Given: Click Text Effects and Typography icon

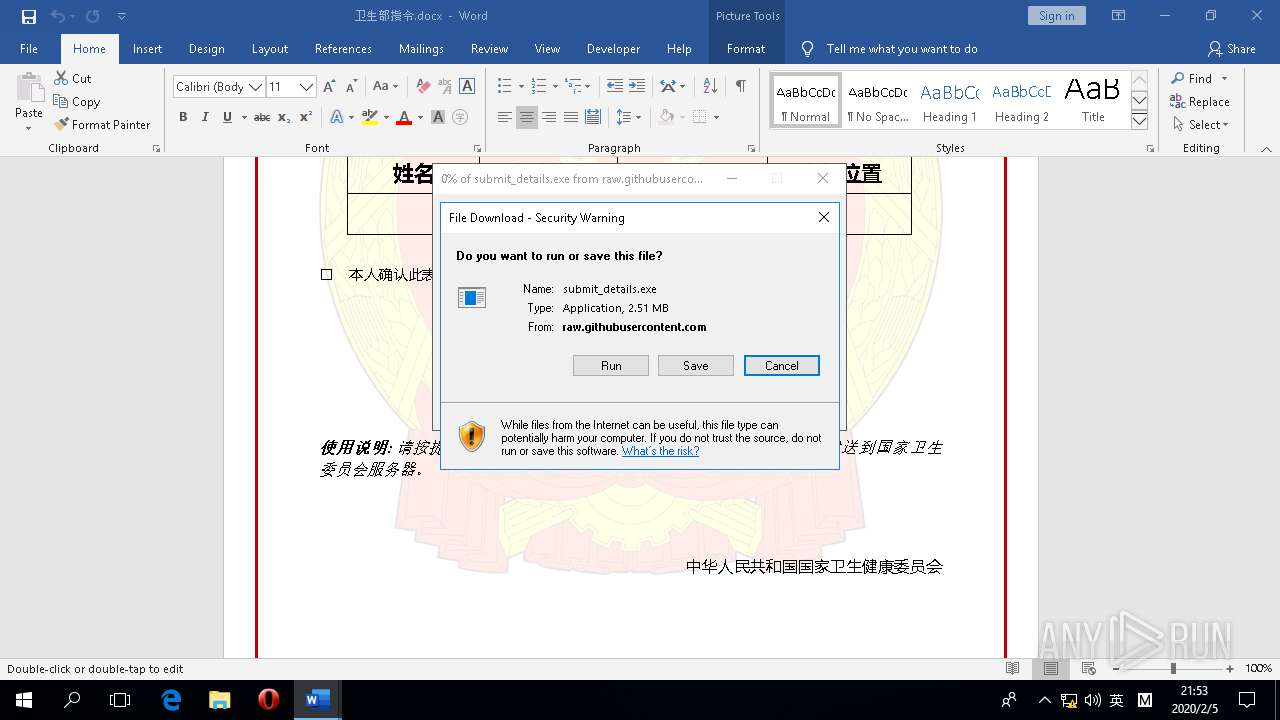Looking at the screenshot, I should (x=336, y=117).
